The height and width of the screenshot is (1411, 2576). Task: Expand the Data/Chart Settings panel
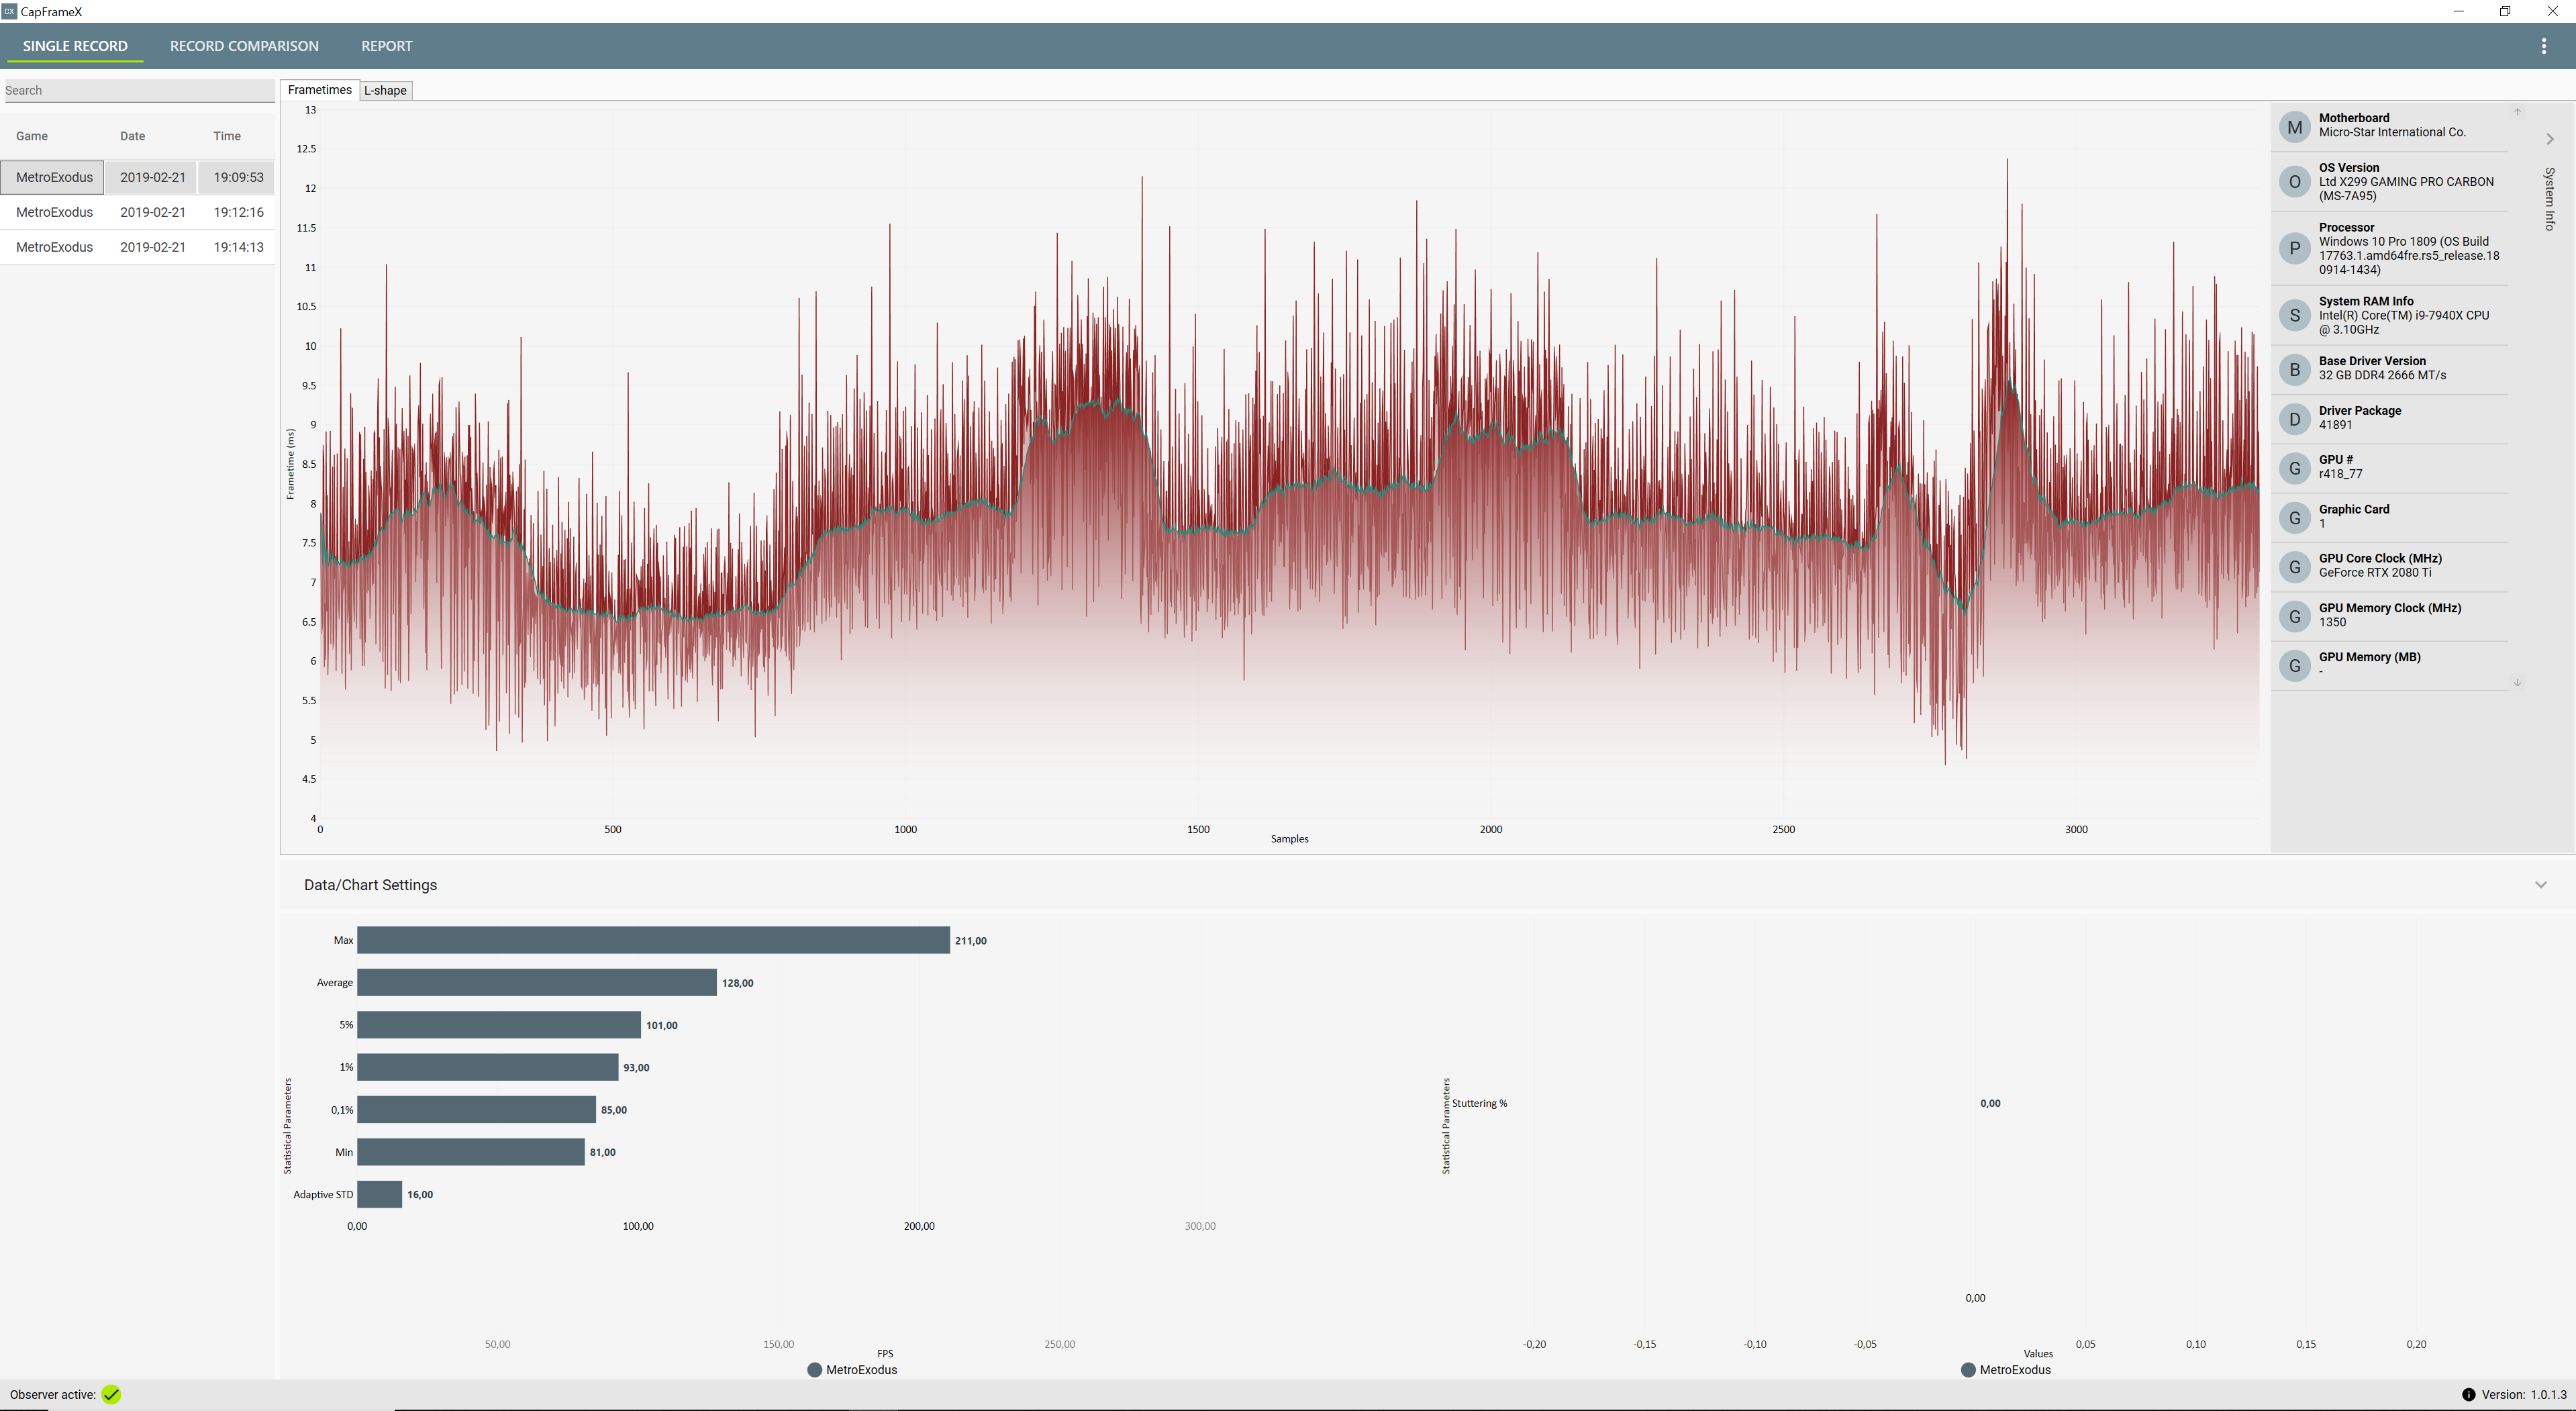[2540, 885]
